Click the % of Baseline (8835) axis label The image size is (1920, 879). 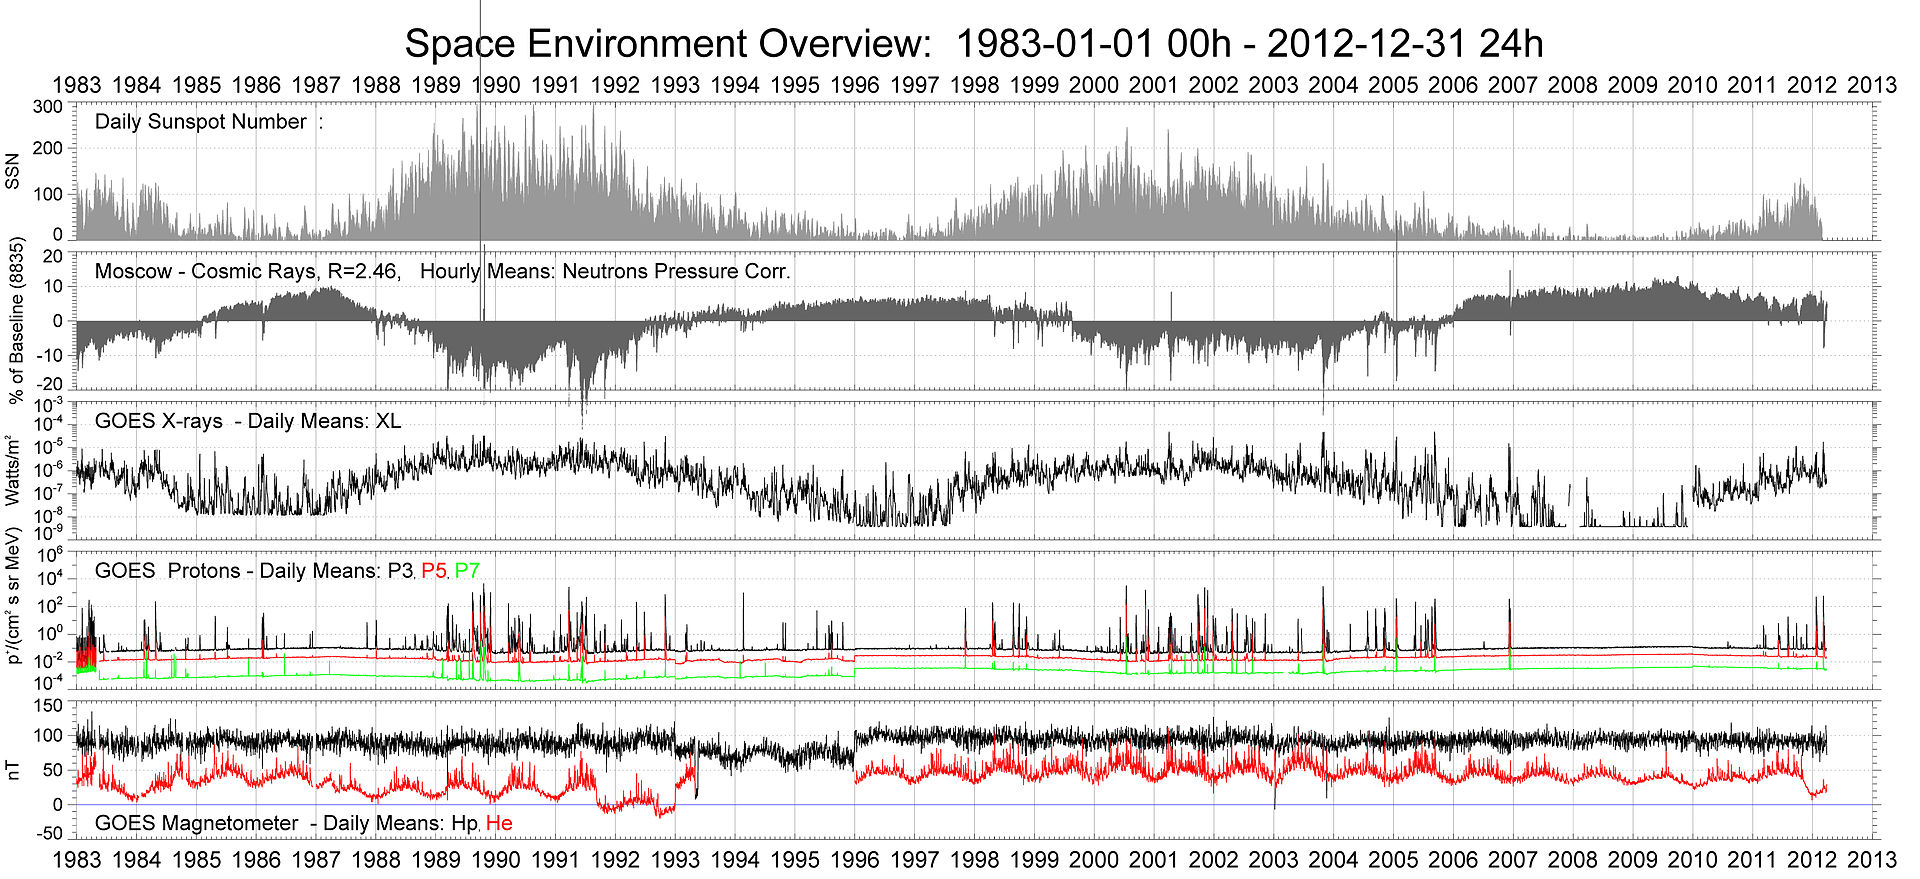coord(16,320)
